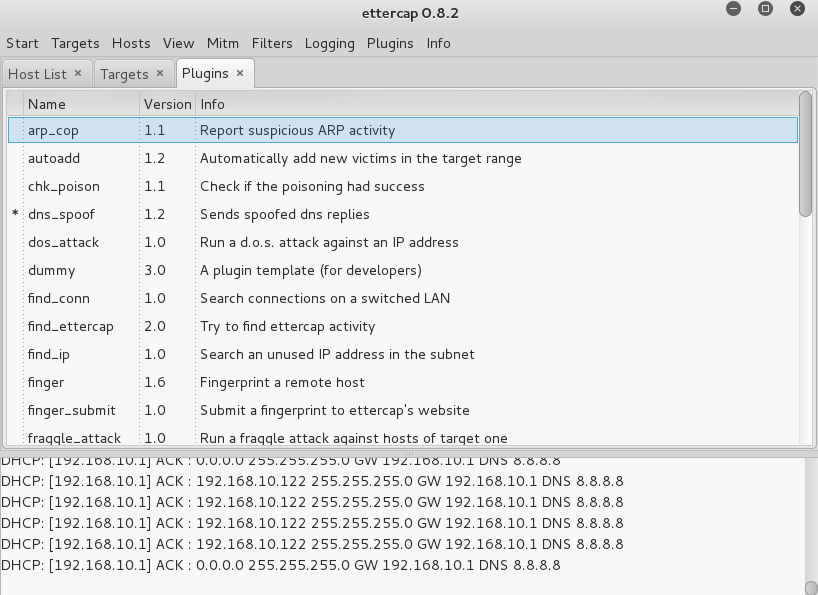Sort plugins by the Name column header
Screen dimensions: 818x595
[81, 104]
